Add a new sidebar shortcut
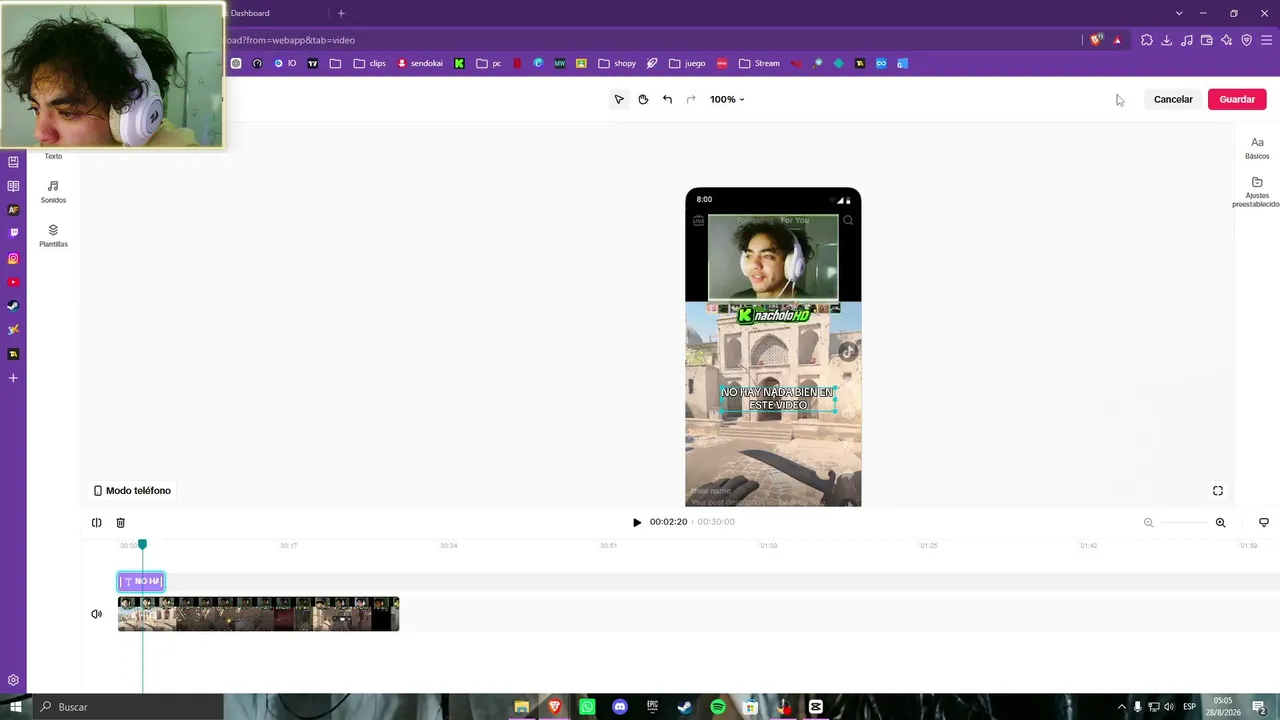 [x=13, y=378]
